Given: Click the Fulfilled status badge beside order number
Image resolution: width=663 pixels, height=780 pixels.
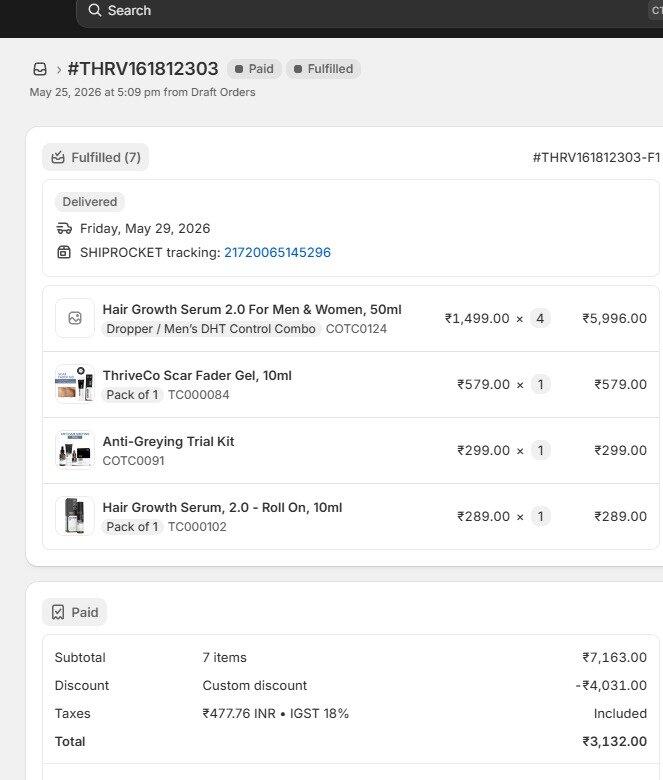Looking at the screenshot, I should (x=323, y=69).
